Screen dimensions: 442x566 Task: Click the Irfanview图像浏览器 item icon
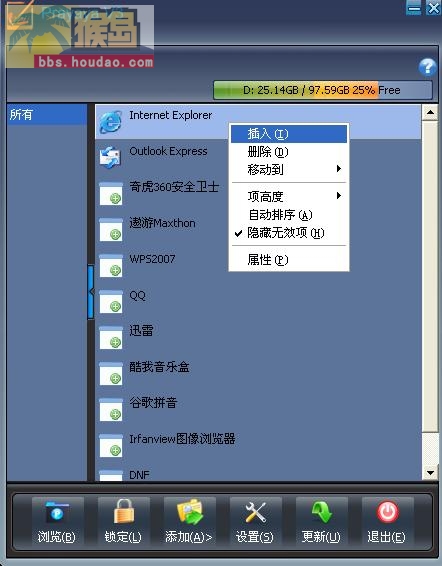111,446
